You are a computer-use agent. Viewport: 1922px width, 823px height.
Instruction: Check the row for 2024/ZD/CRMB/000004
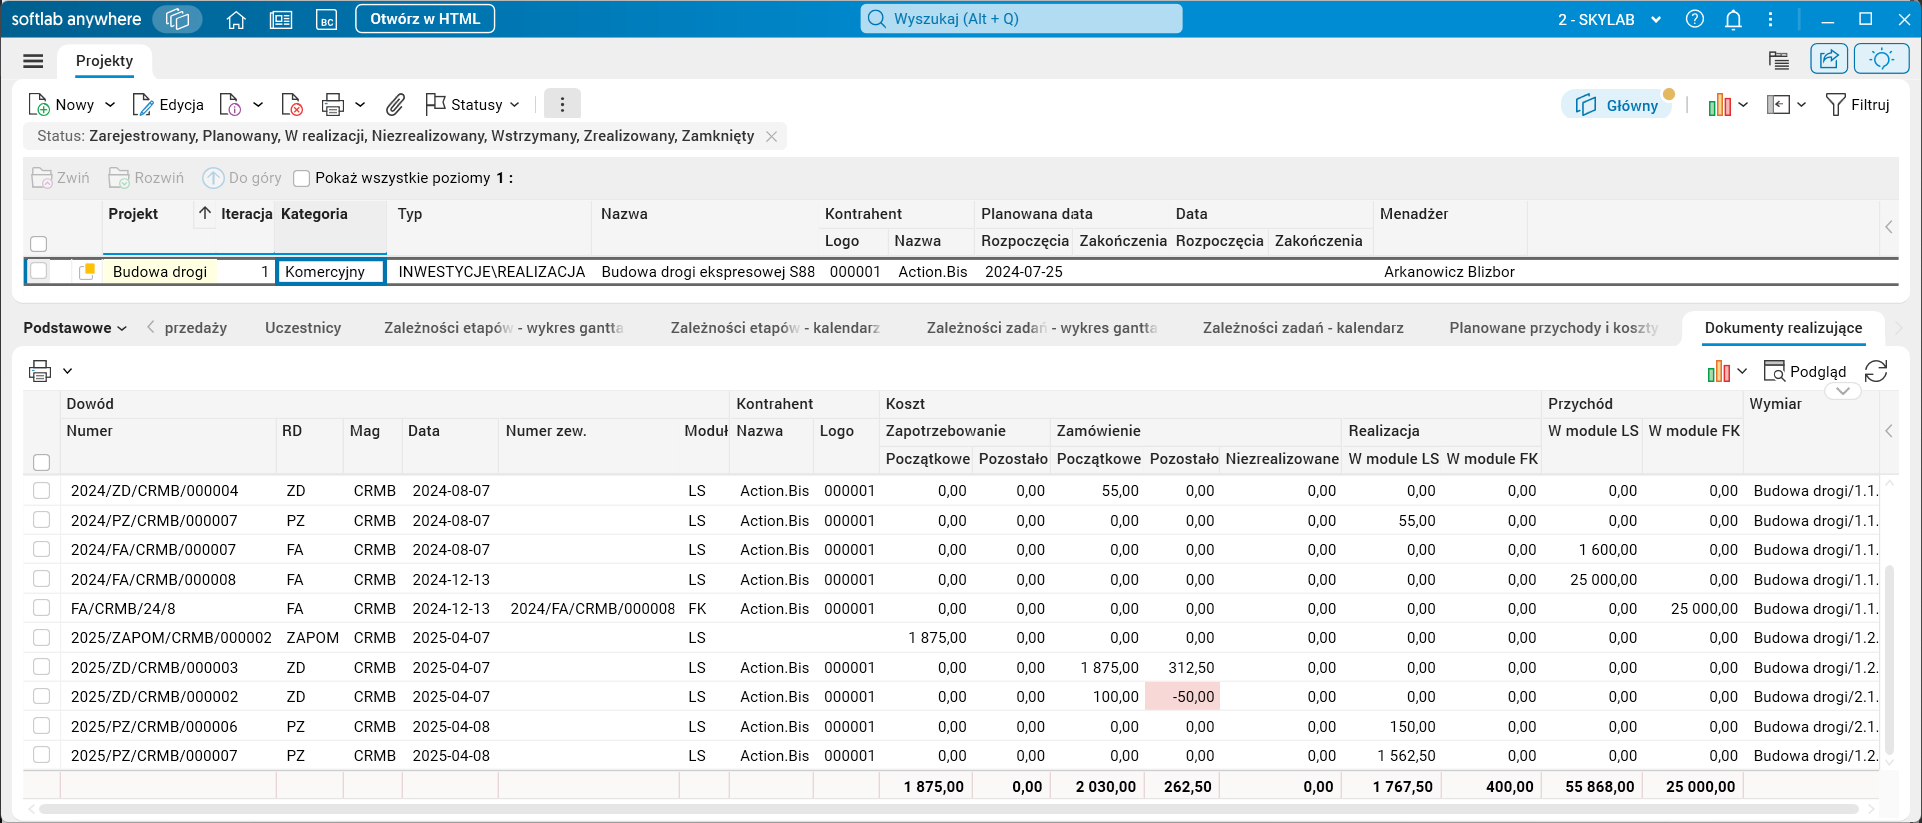tap(41, 490)
